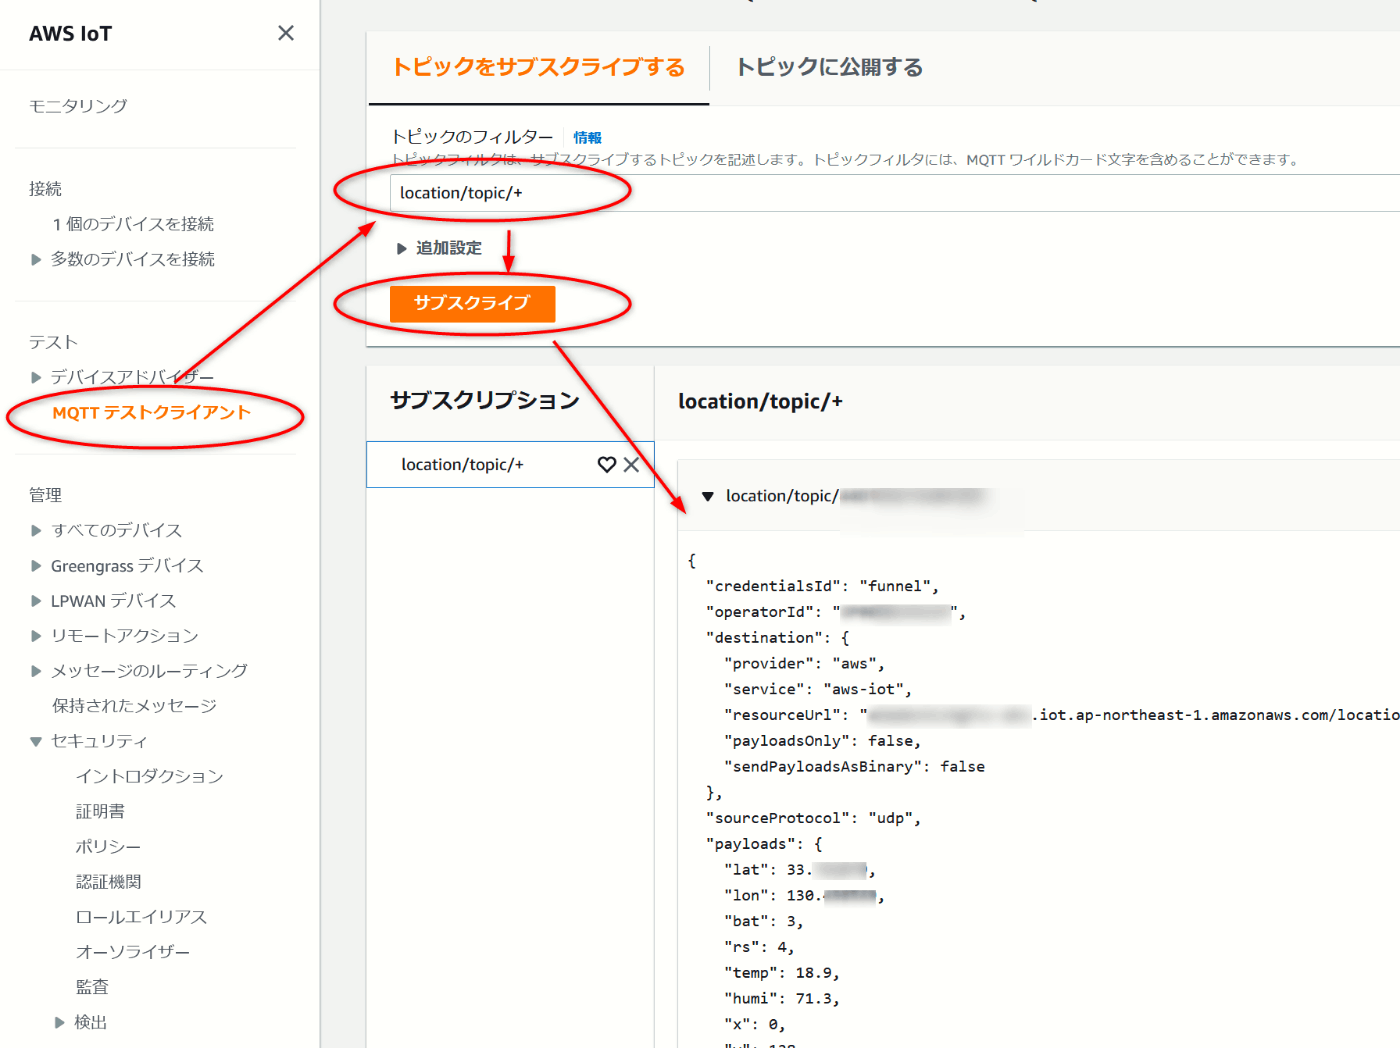The height and width of the screenshot is (1048, 1400).
Task: Switch to トピックをサブスクライブする tab
Action: pos(538,67)
